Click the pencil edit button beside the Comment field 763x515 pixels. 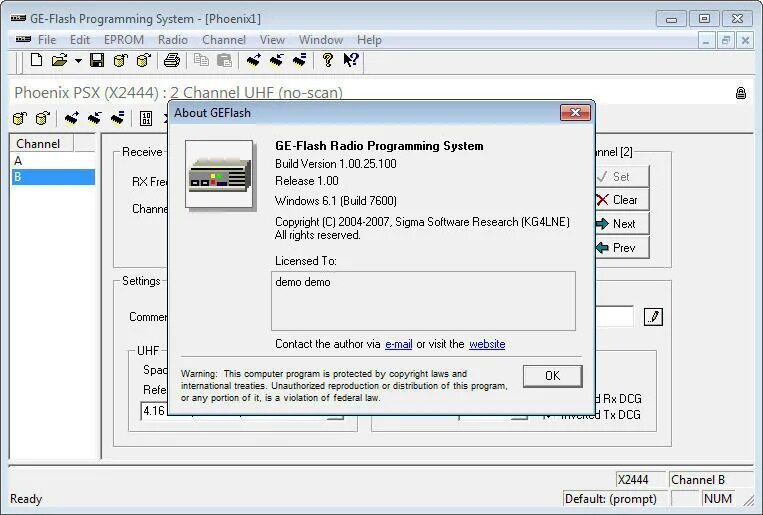pos(653,317)
